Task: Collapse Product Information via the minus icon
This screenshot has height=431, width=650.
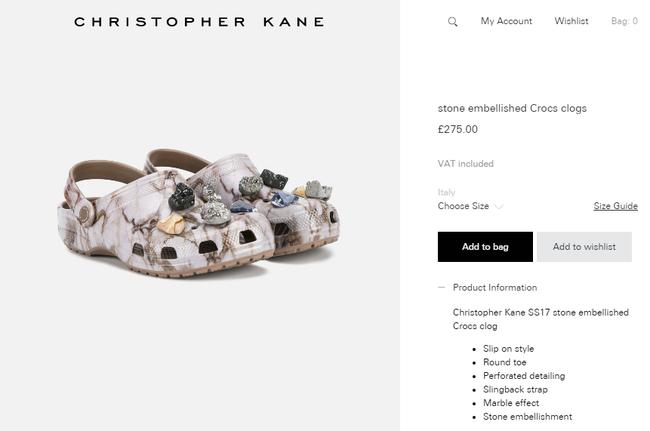Action: (x=442, y=288)
